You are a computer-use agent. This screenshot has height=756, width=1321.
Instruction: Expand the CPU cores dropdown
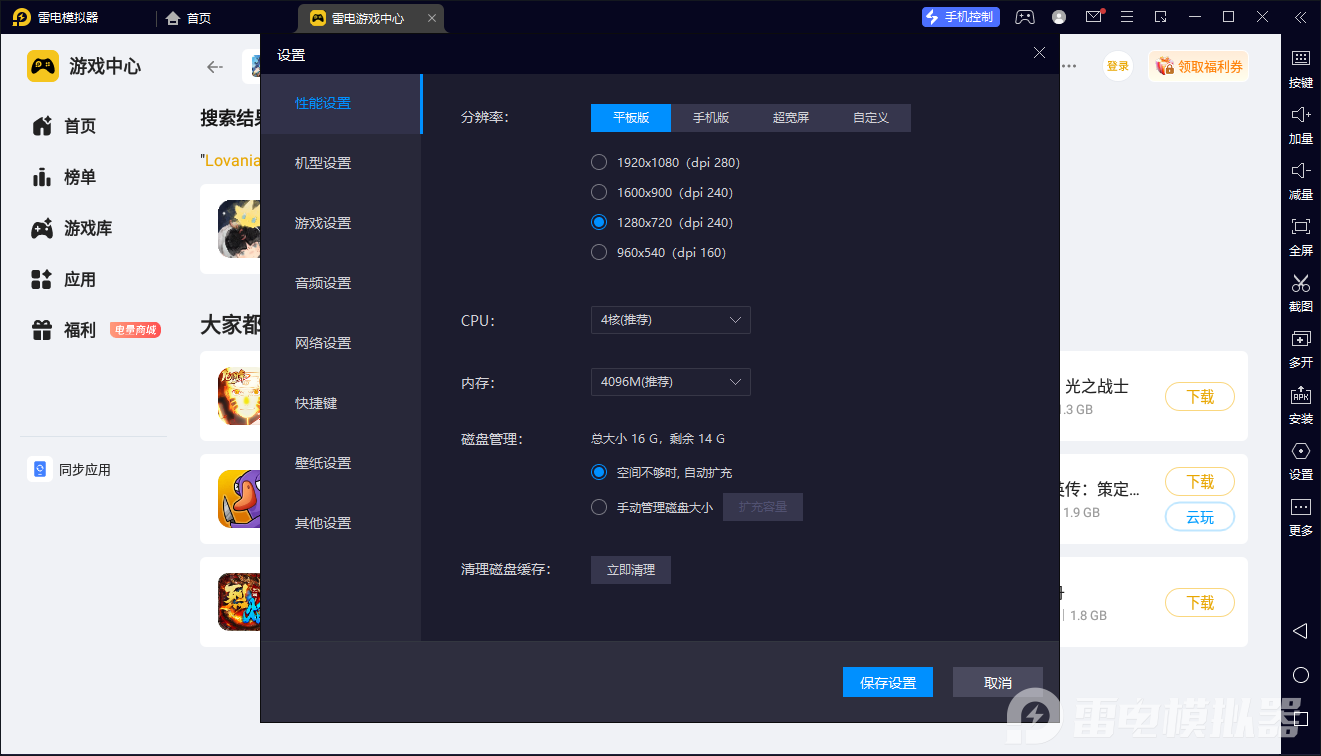670,320
